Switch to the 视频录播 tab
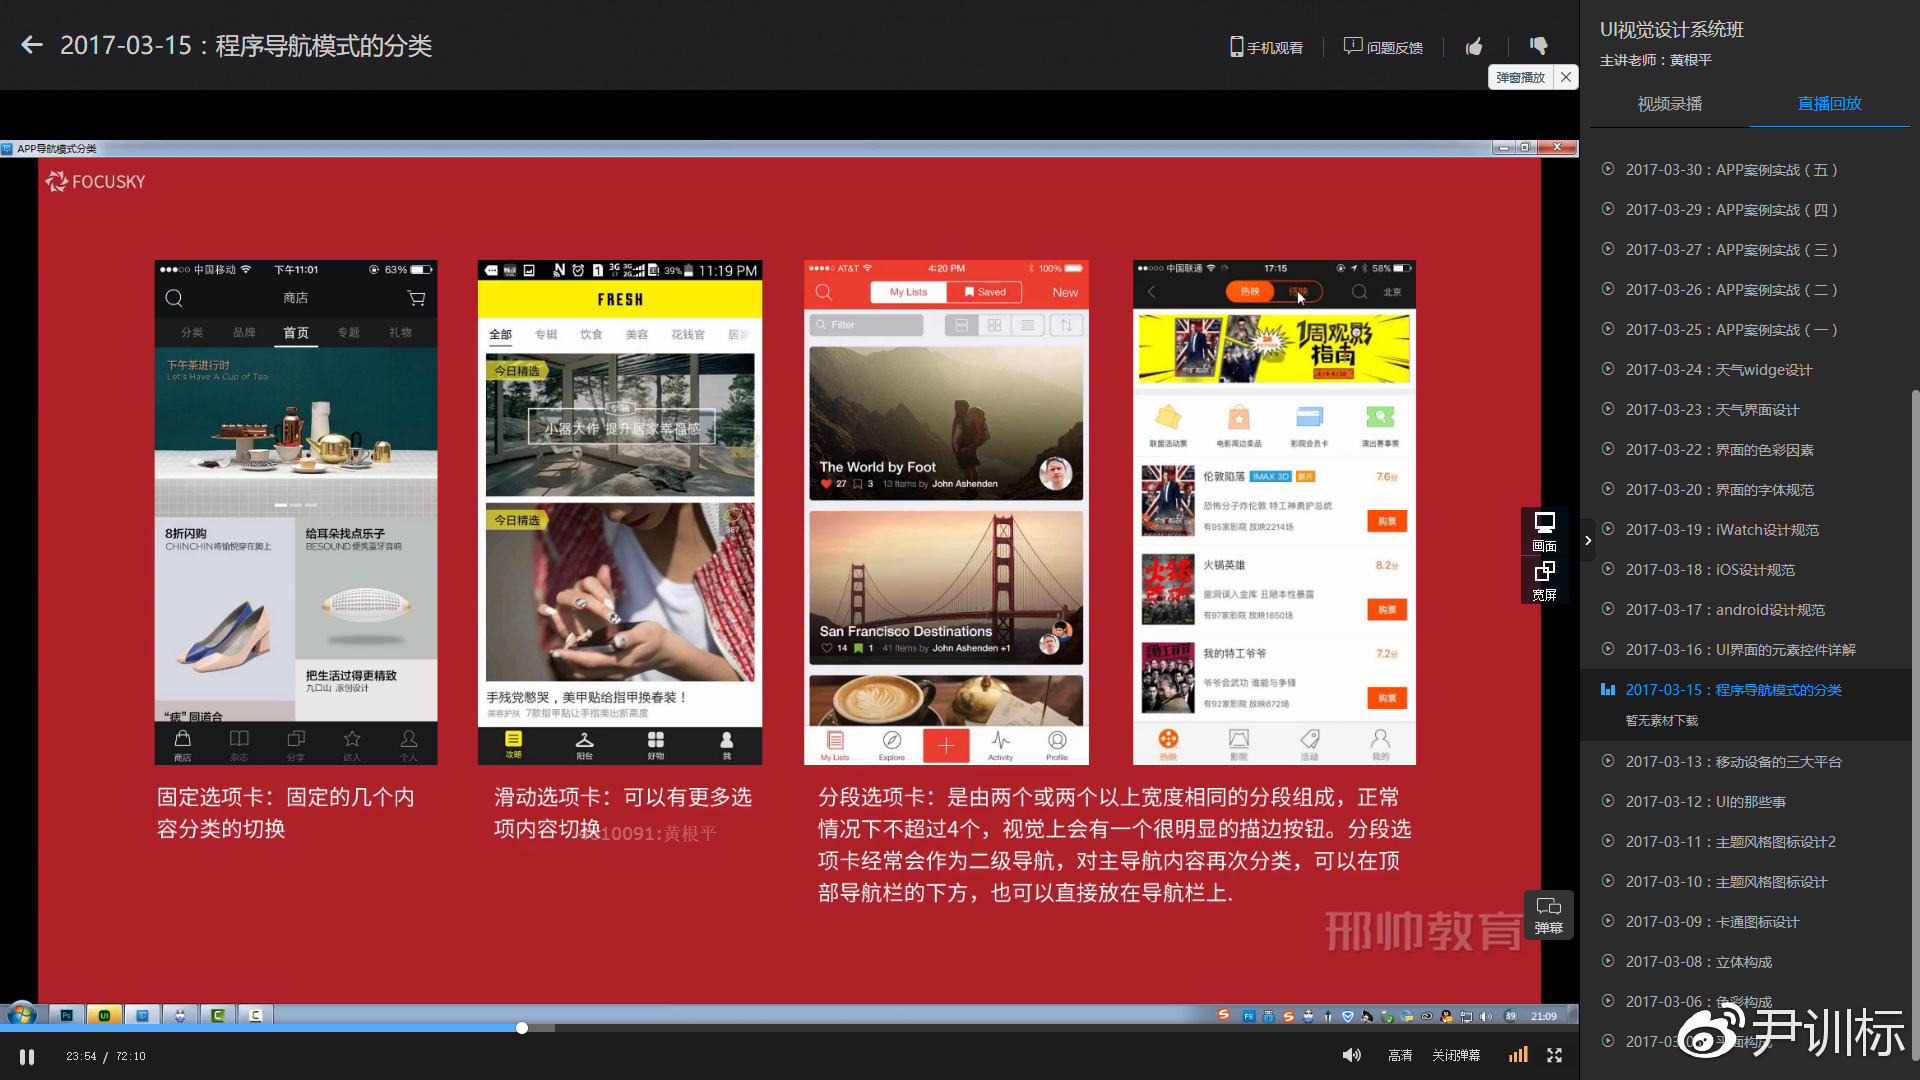The image size is (1920, 1080). click(x=1669, y=104)
